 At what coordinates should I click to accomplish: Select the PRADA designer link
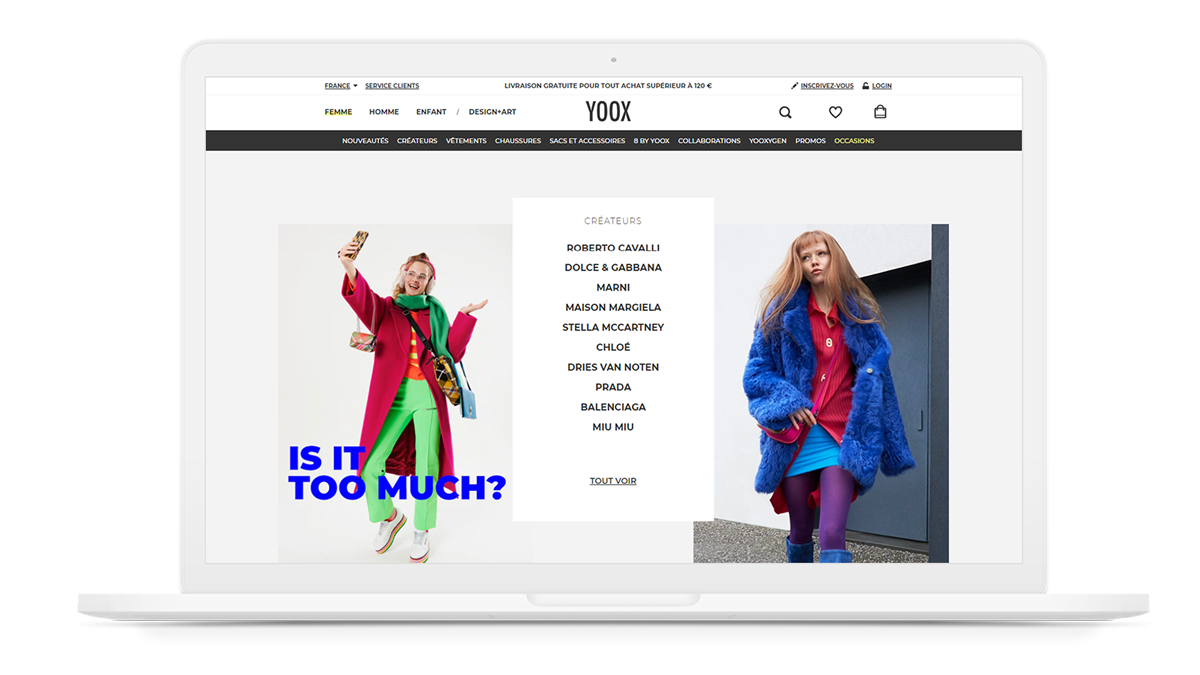click(x=612, y=387)
